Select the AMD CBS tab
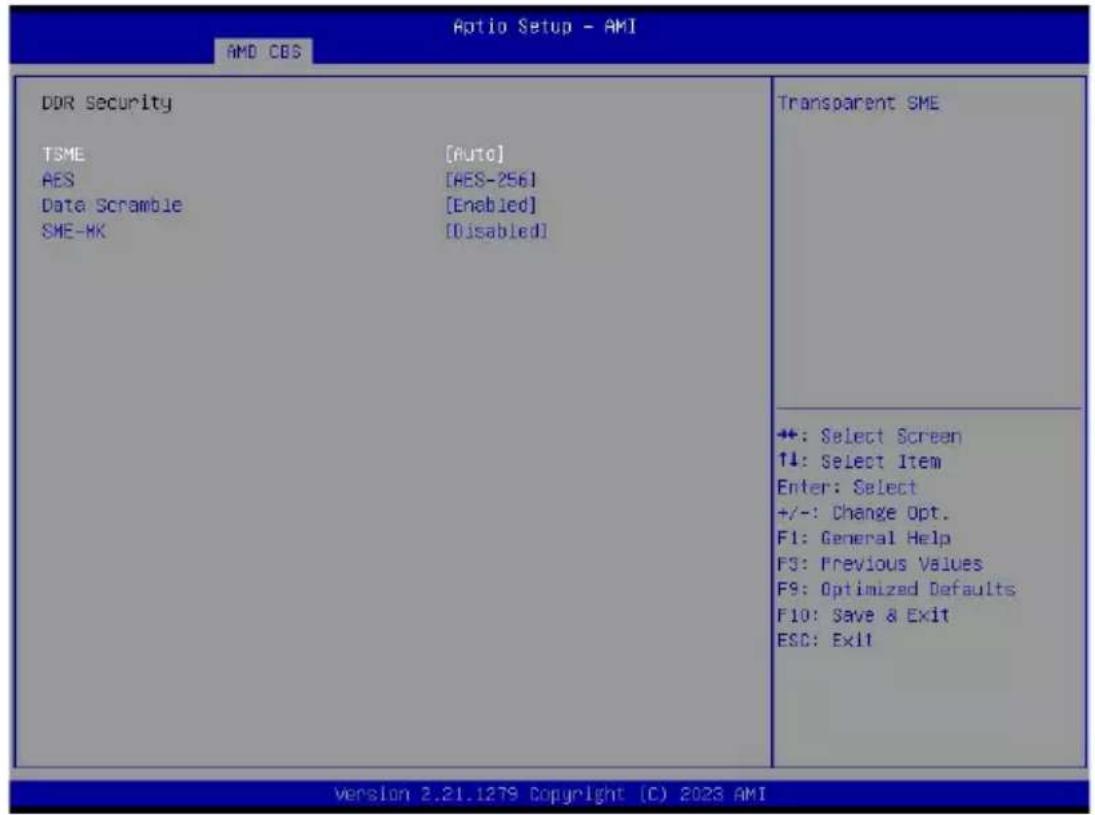This screenshot has height=815, width=1095. (x=264, y=52)
